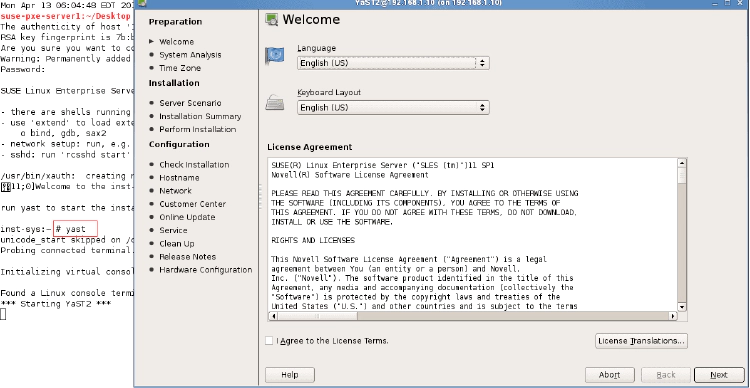Viewport: 750px width, 388px height.
Task: Select Check Installation step in sidebar
Action: pos(194,164)
